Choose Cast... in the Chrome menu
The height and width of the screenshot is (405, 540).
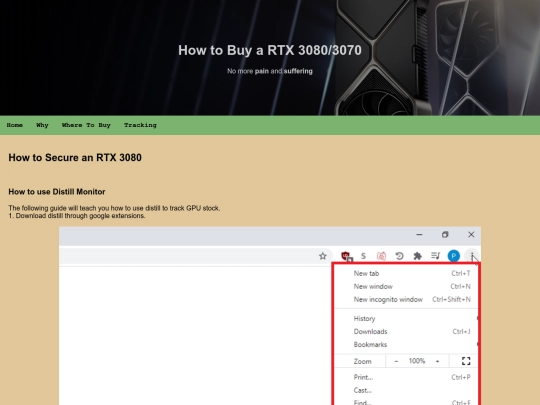point(407,391)
